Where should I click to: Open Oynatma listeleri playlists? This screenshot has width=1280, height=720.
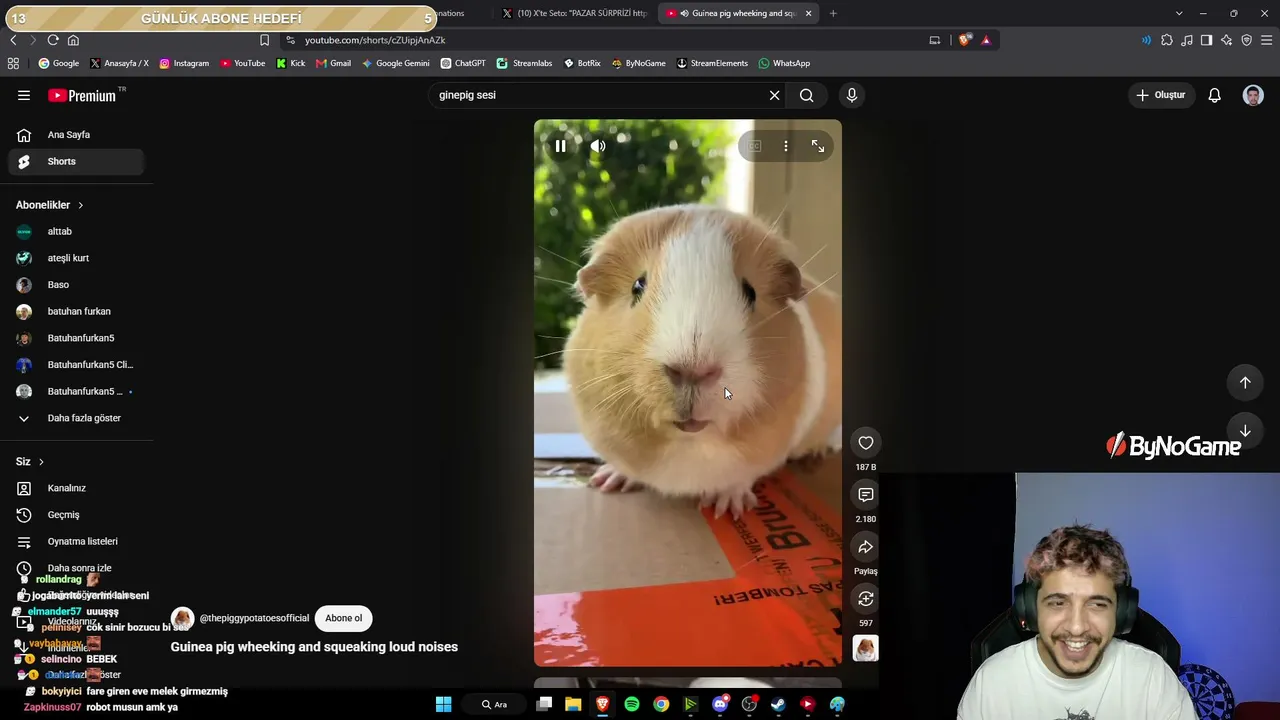coord(76,541)
